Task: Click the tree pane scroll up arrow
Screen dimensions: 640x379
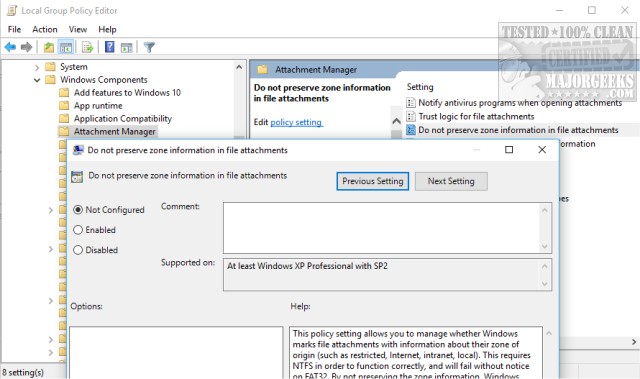Action: pos(239,67)
